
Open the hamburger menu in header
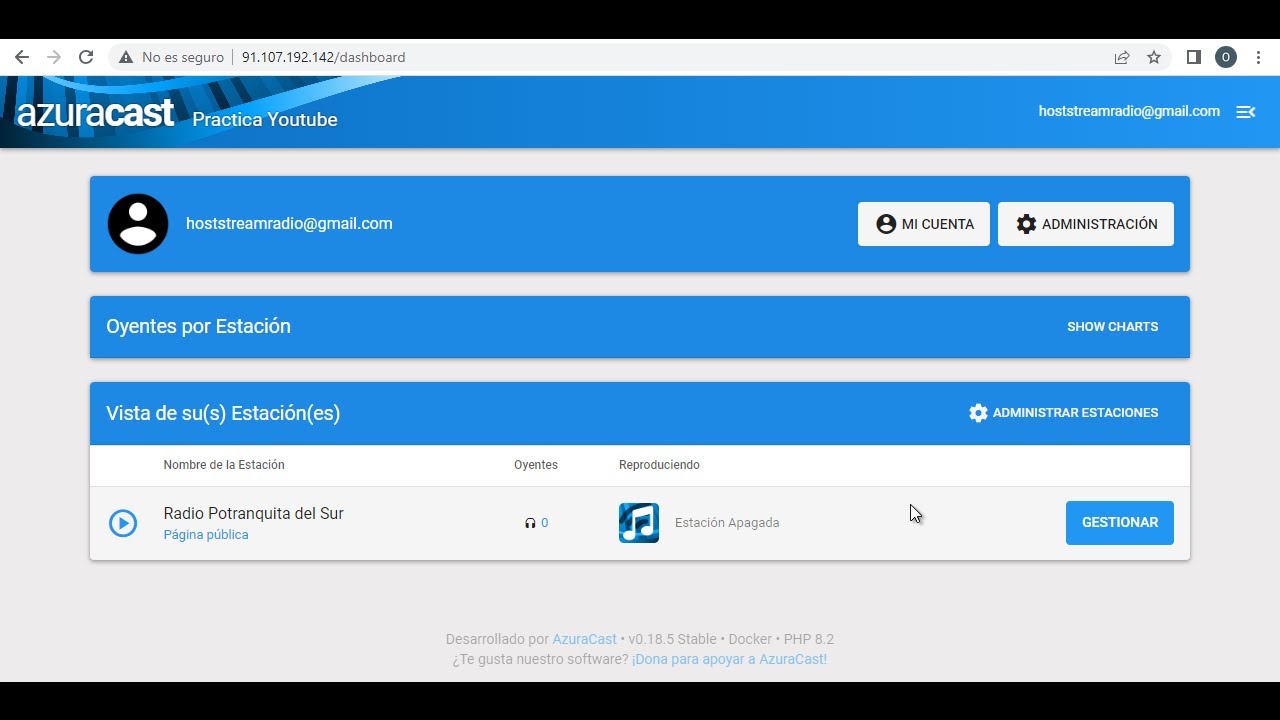point(1246,112)
